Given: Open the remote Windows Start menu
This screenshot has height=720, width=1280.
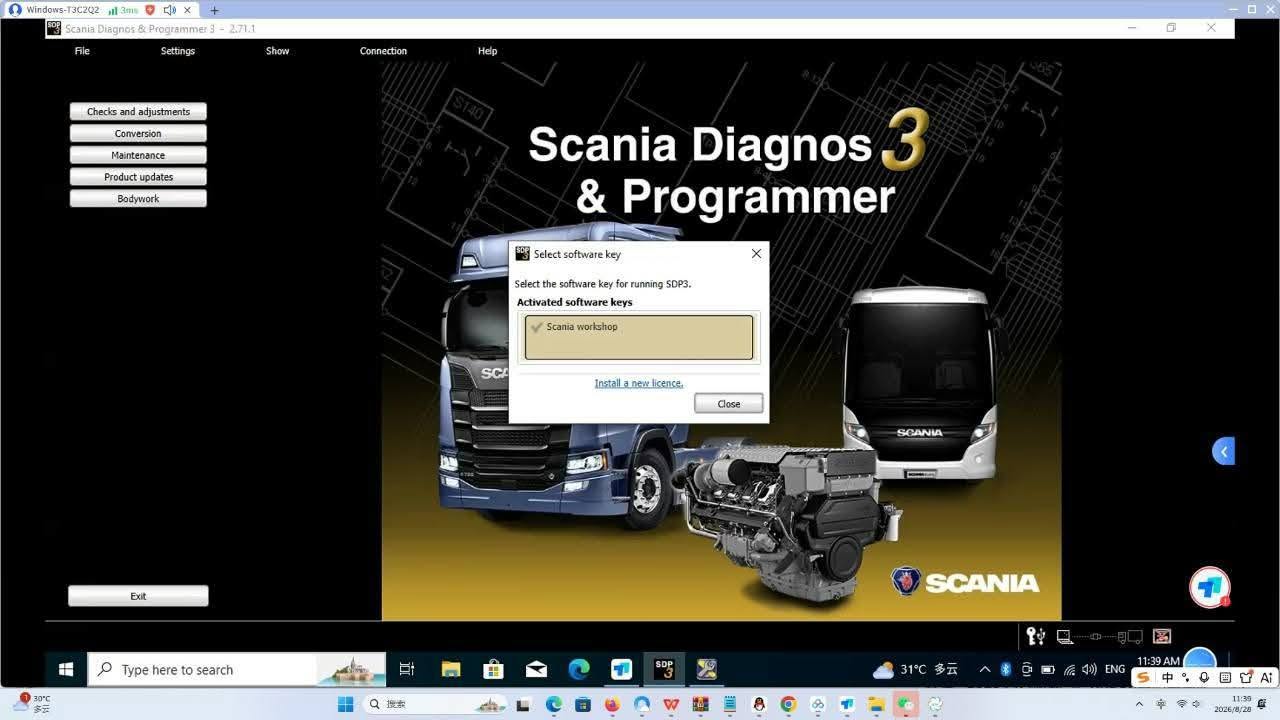Looking at the screenshot, I should [66, 669].
